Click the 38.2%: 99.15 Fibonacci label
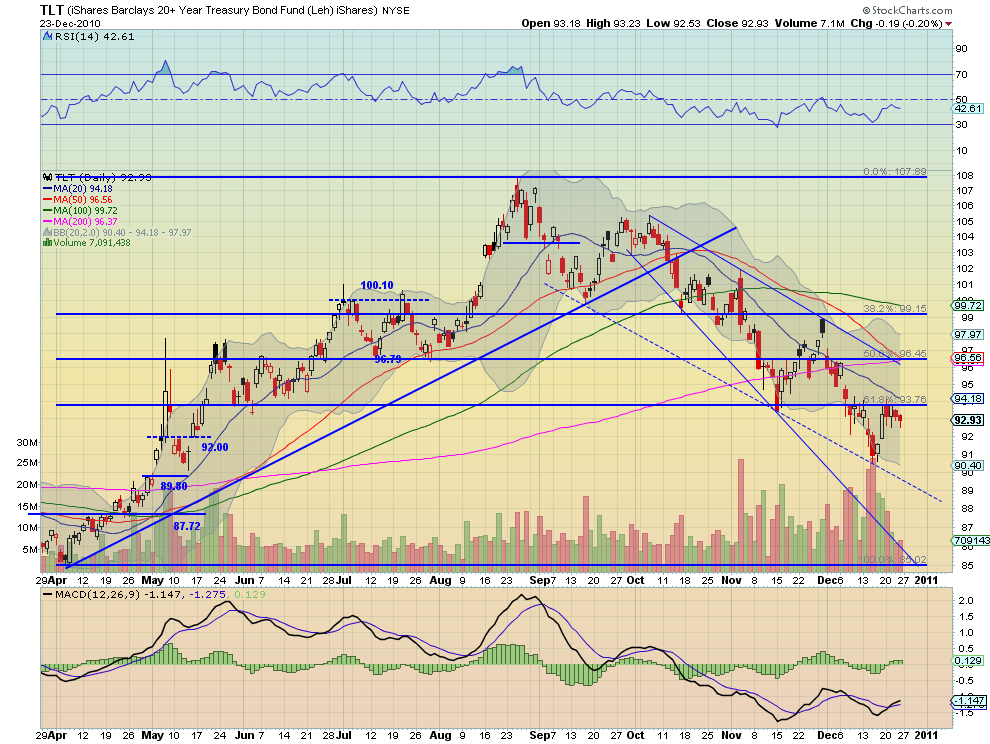The height and width of the screenshot is (744, 990). pyautogui.click(x=895, y=309)
